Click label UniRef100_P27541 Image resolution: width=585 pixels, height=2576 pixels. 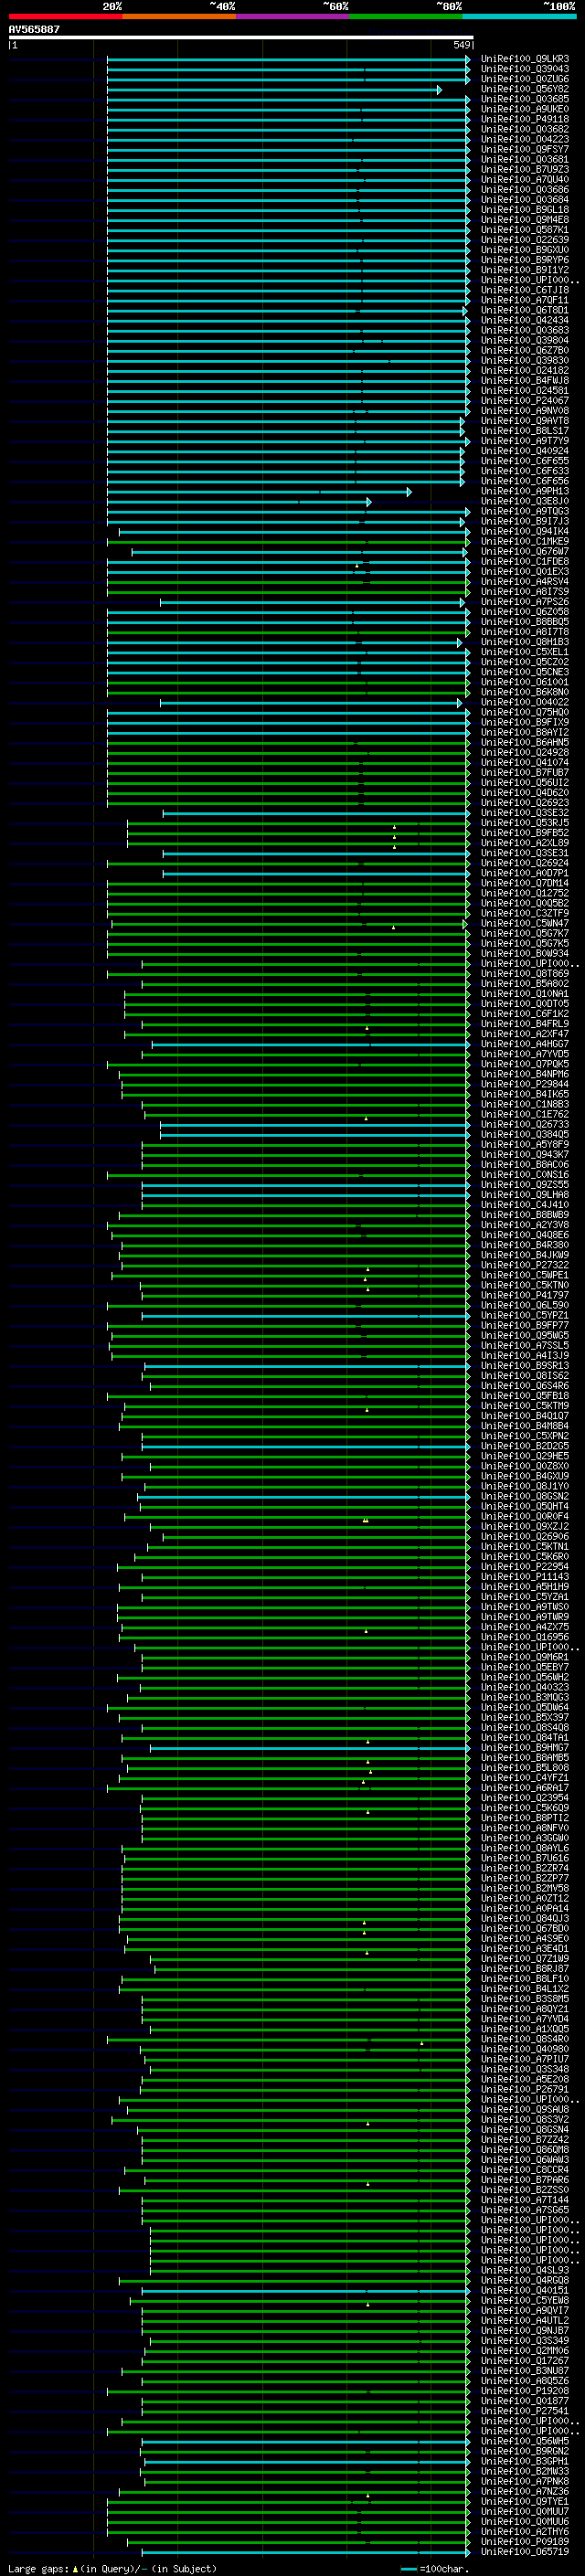click(x=525, y=2411)
